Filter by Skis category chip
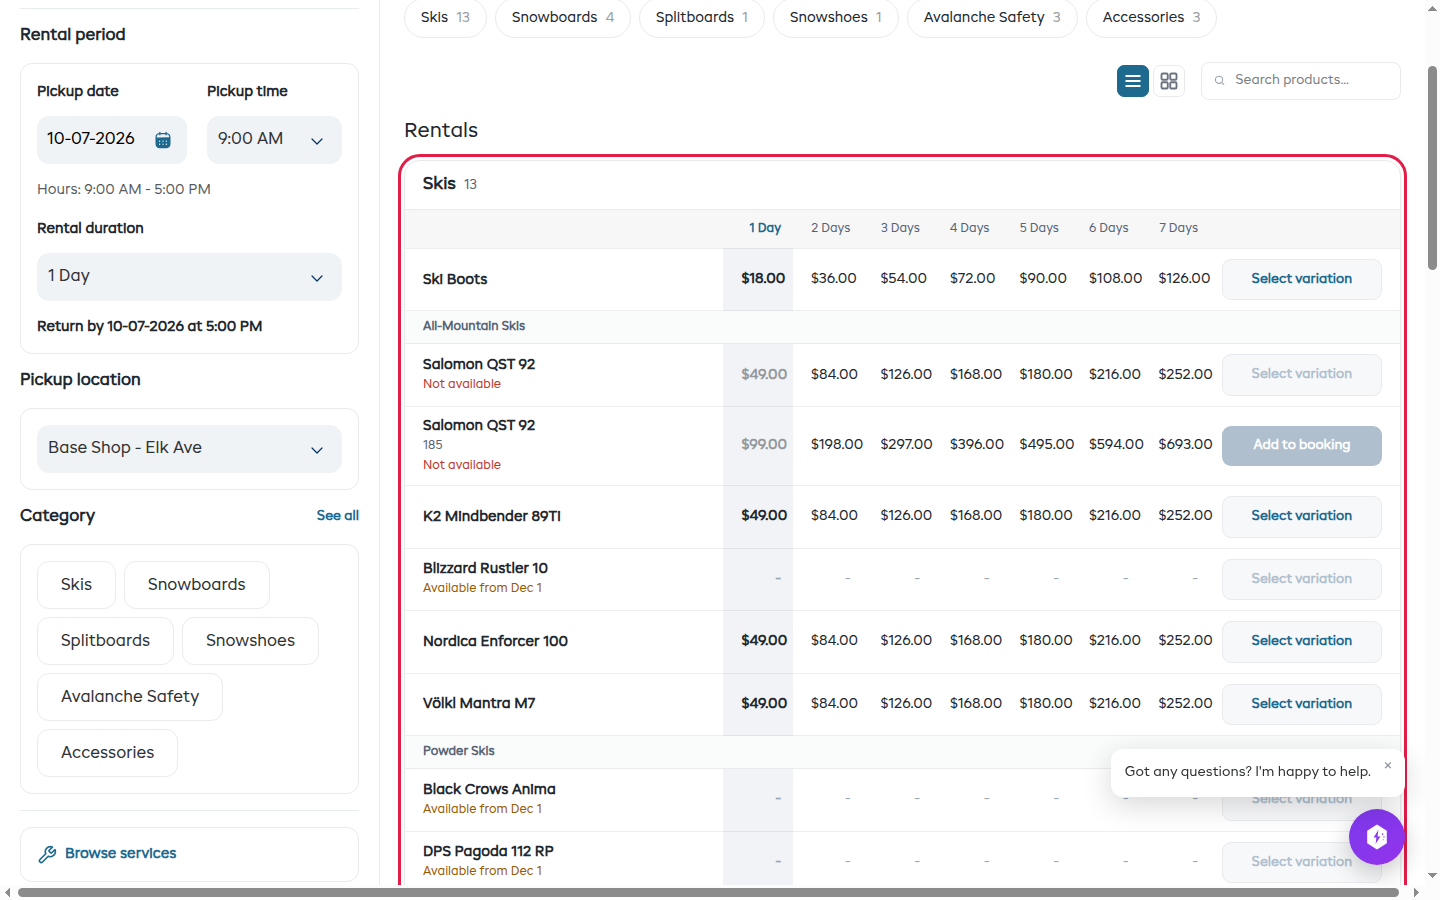This screenshot has height=900, width=1440. [76, 585]
